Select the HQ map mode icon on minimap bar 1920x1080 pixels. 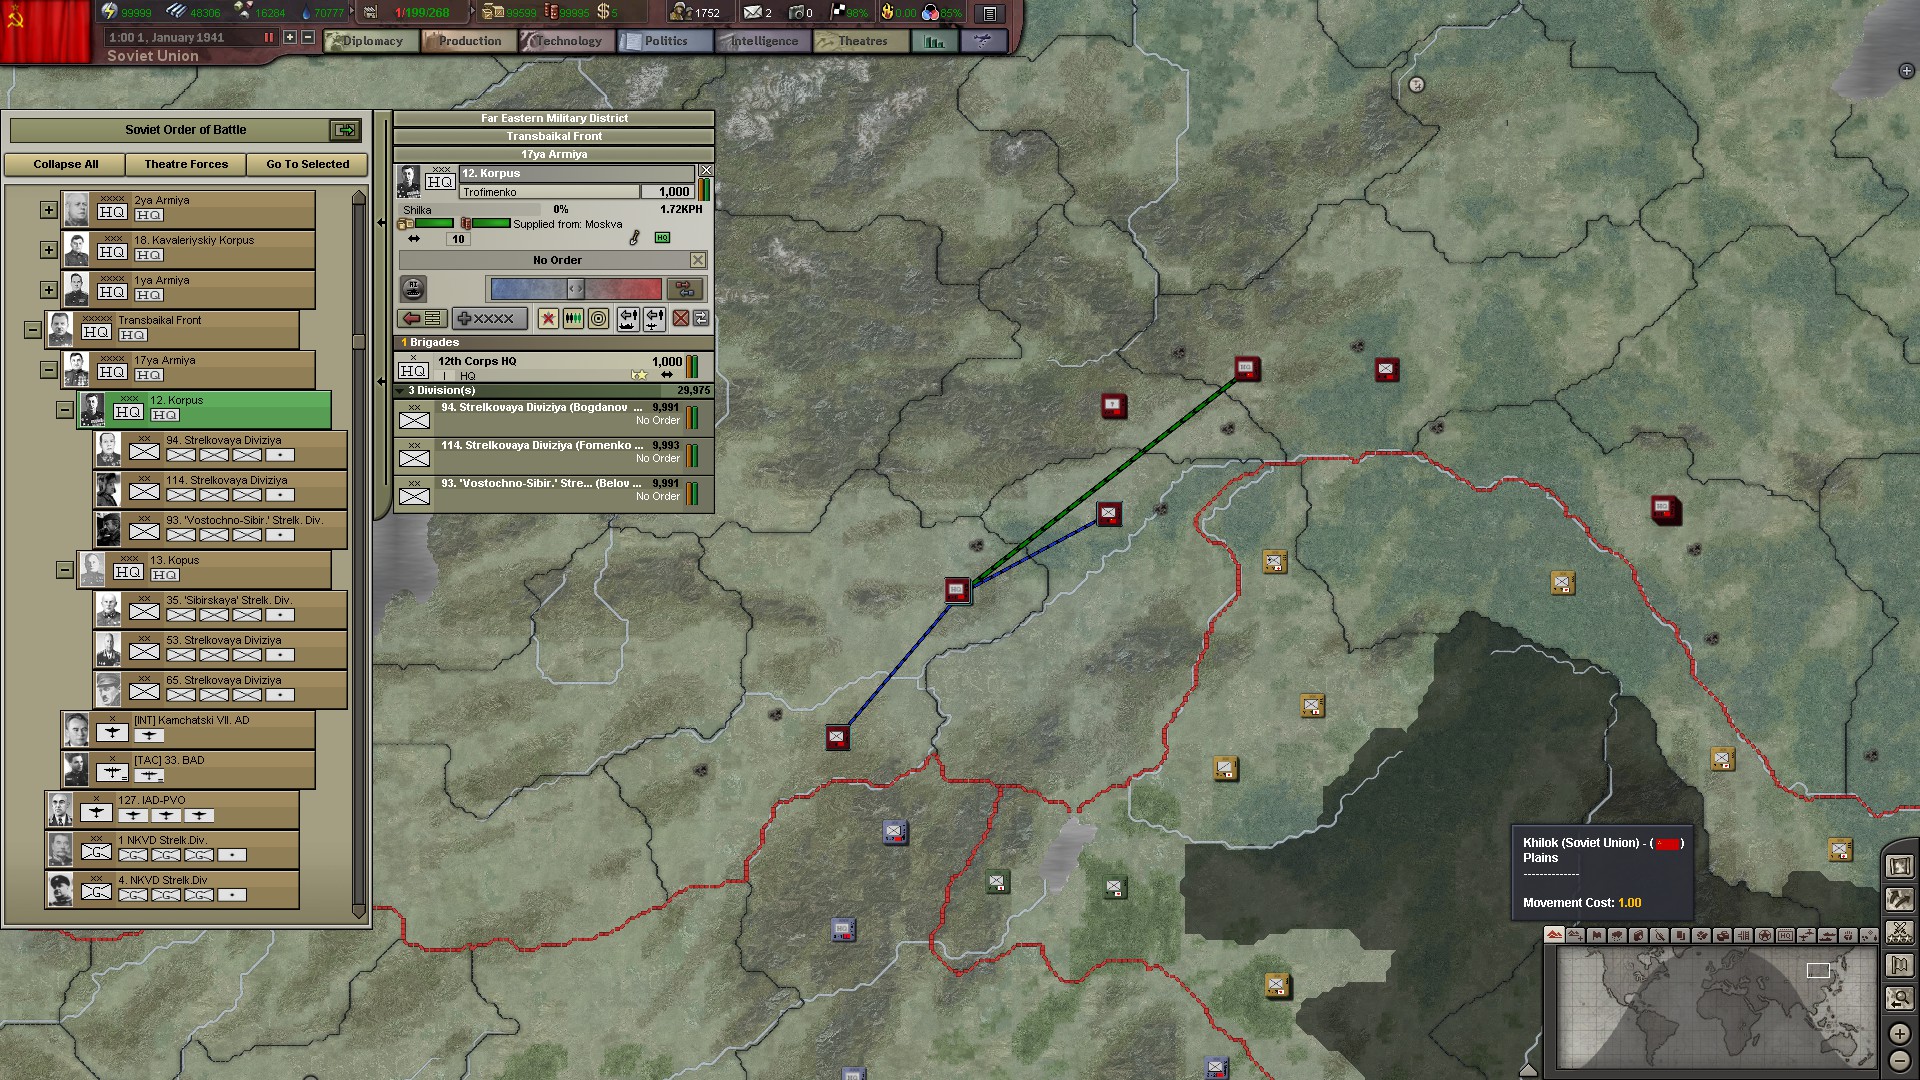click(1785, 936)
